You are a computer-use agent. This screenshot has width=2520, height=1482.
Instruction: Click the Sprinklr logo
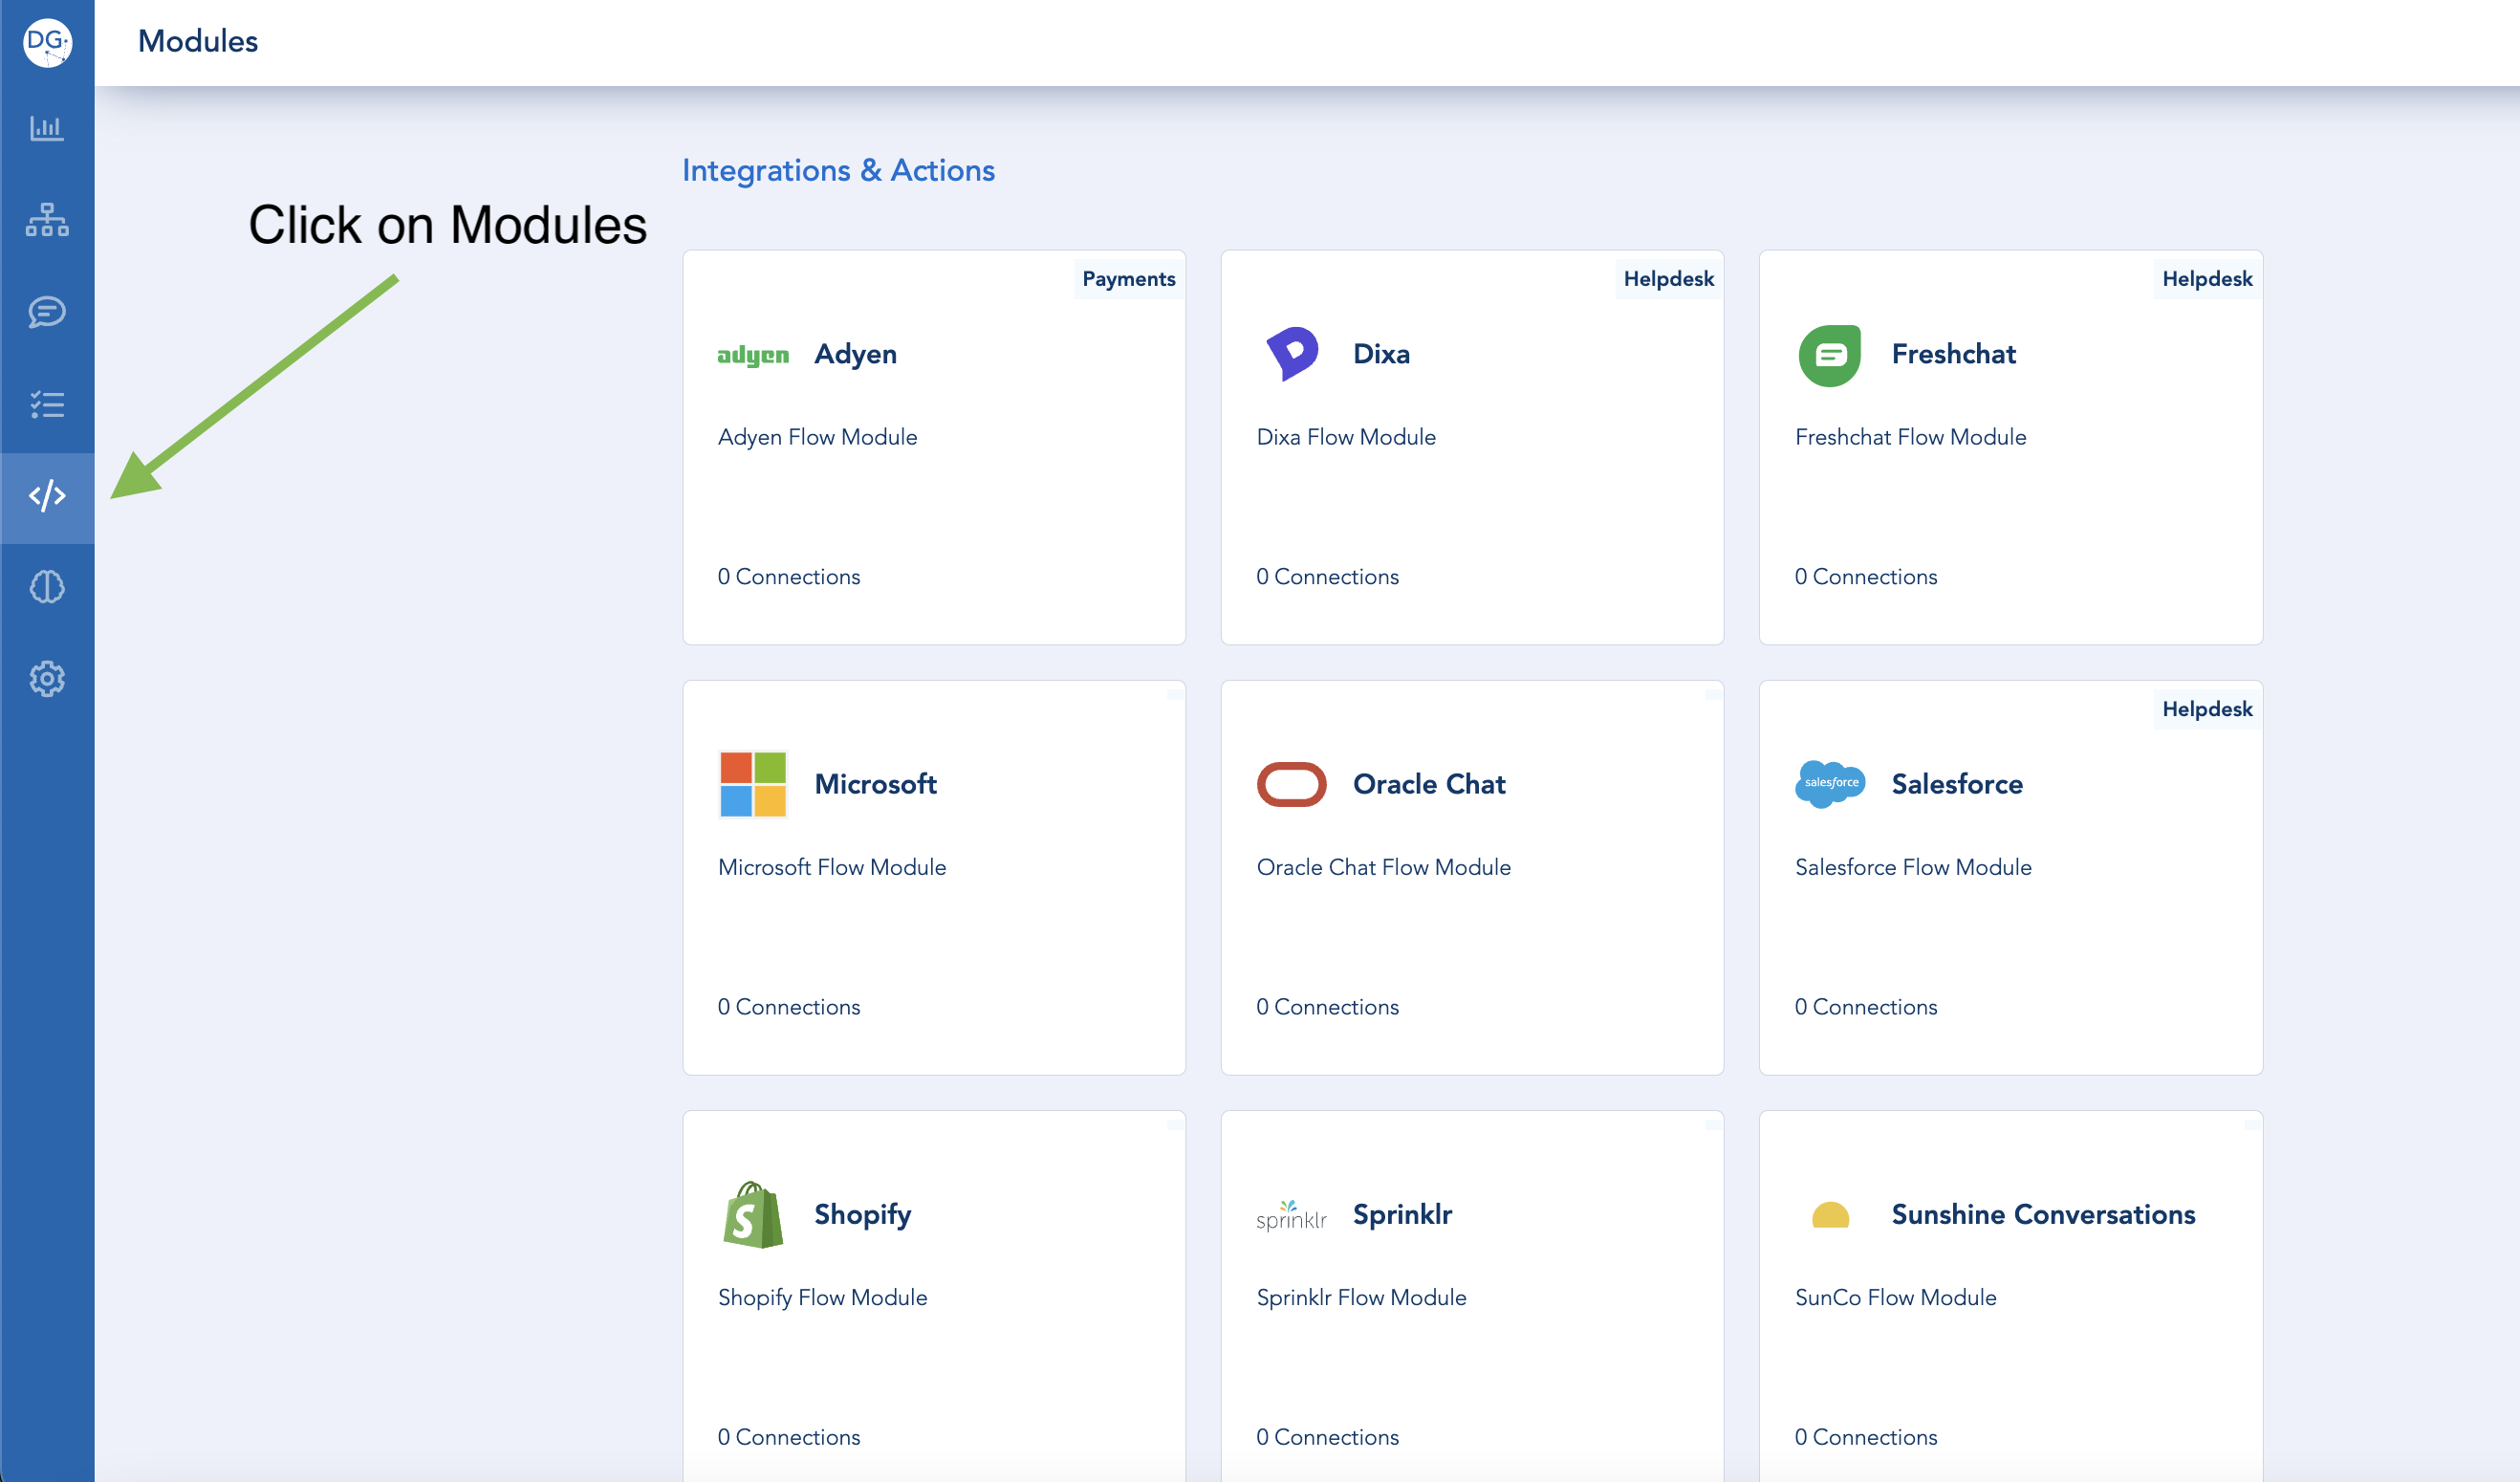(x=1292, y=1216)
